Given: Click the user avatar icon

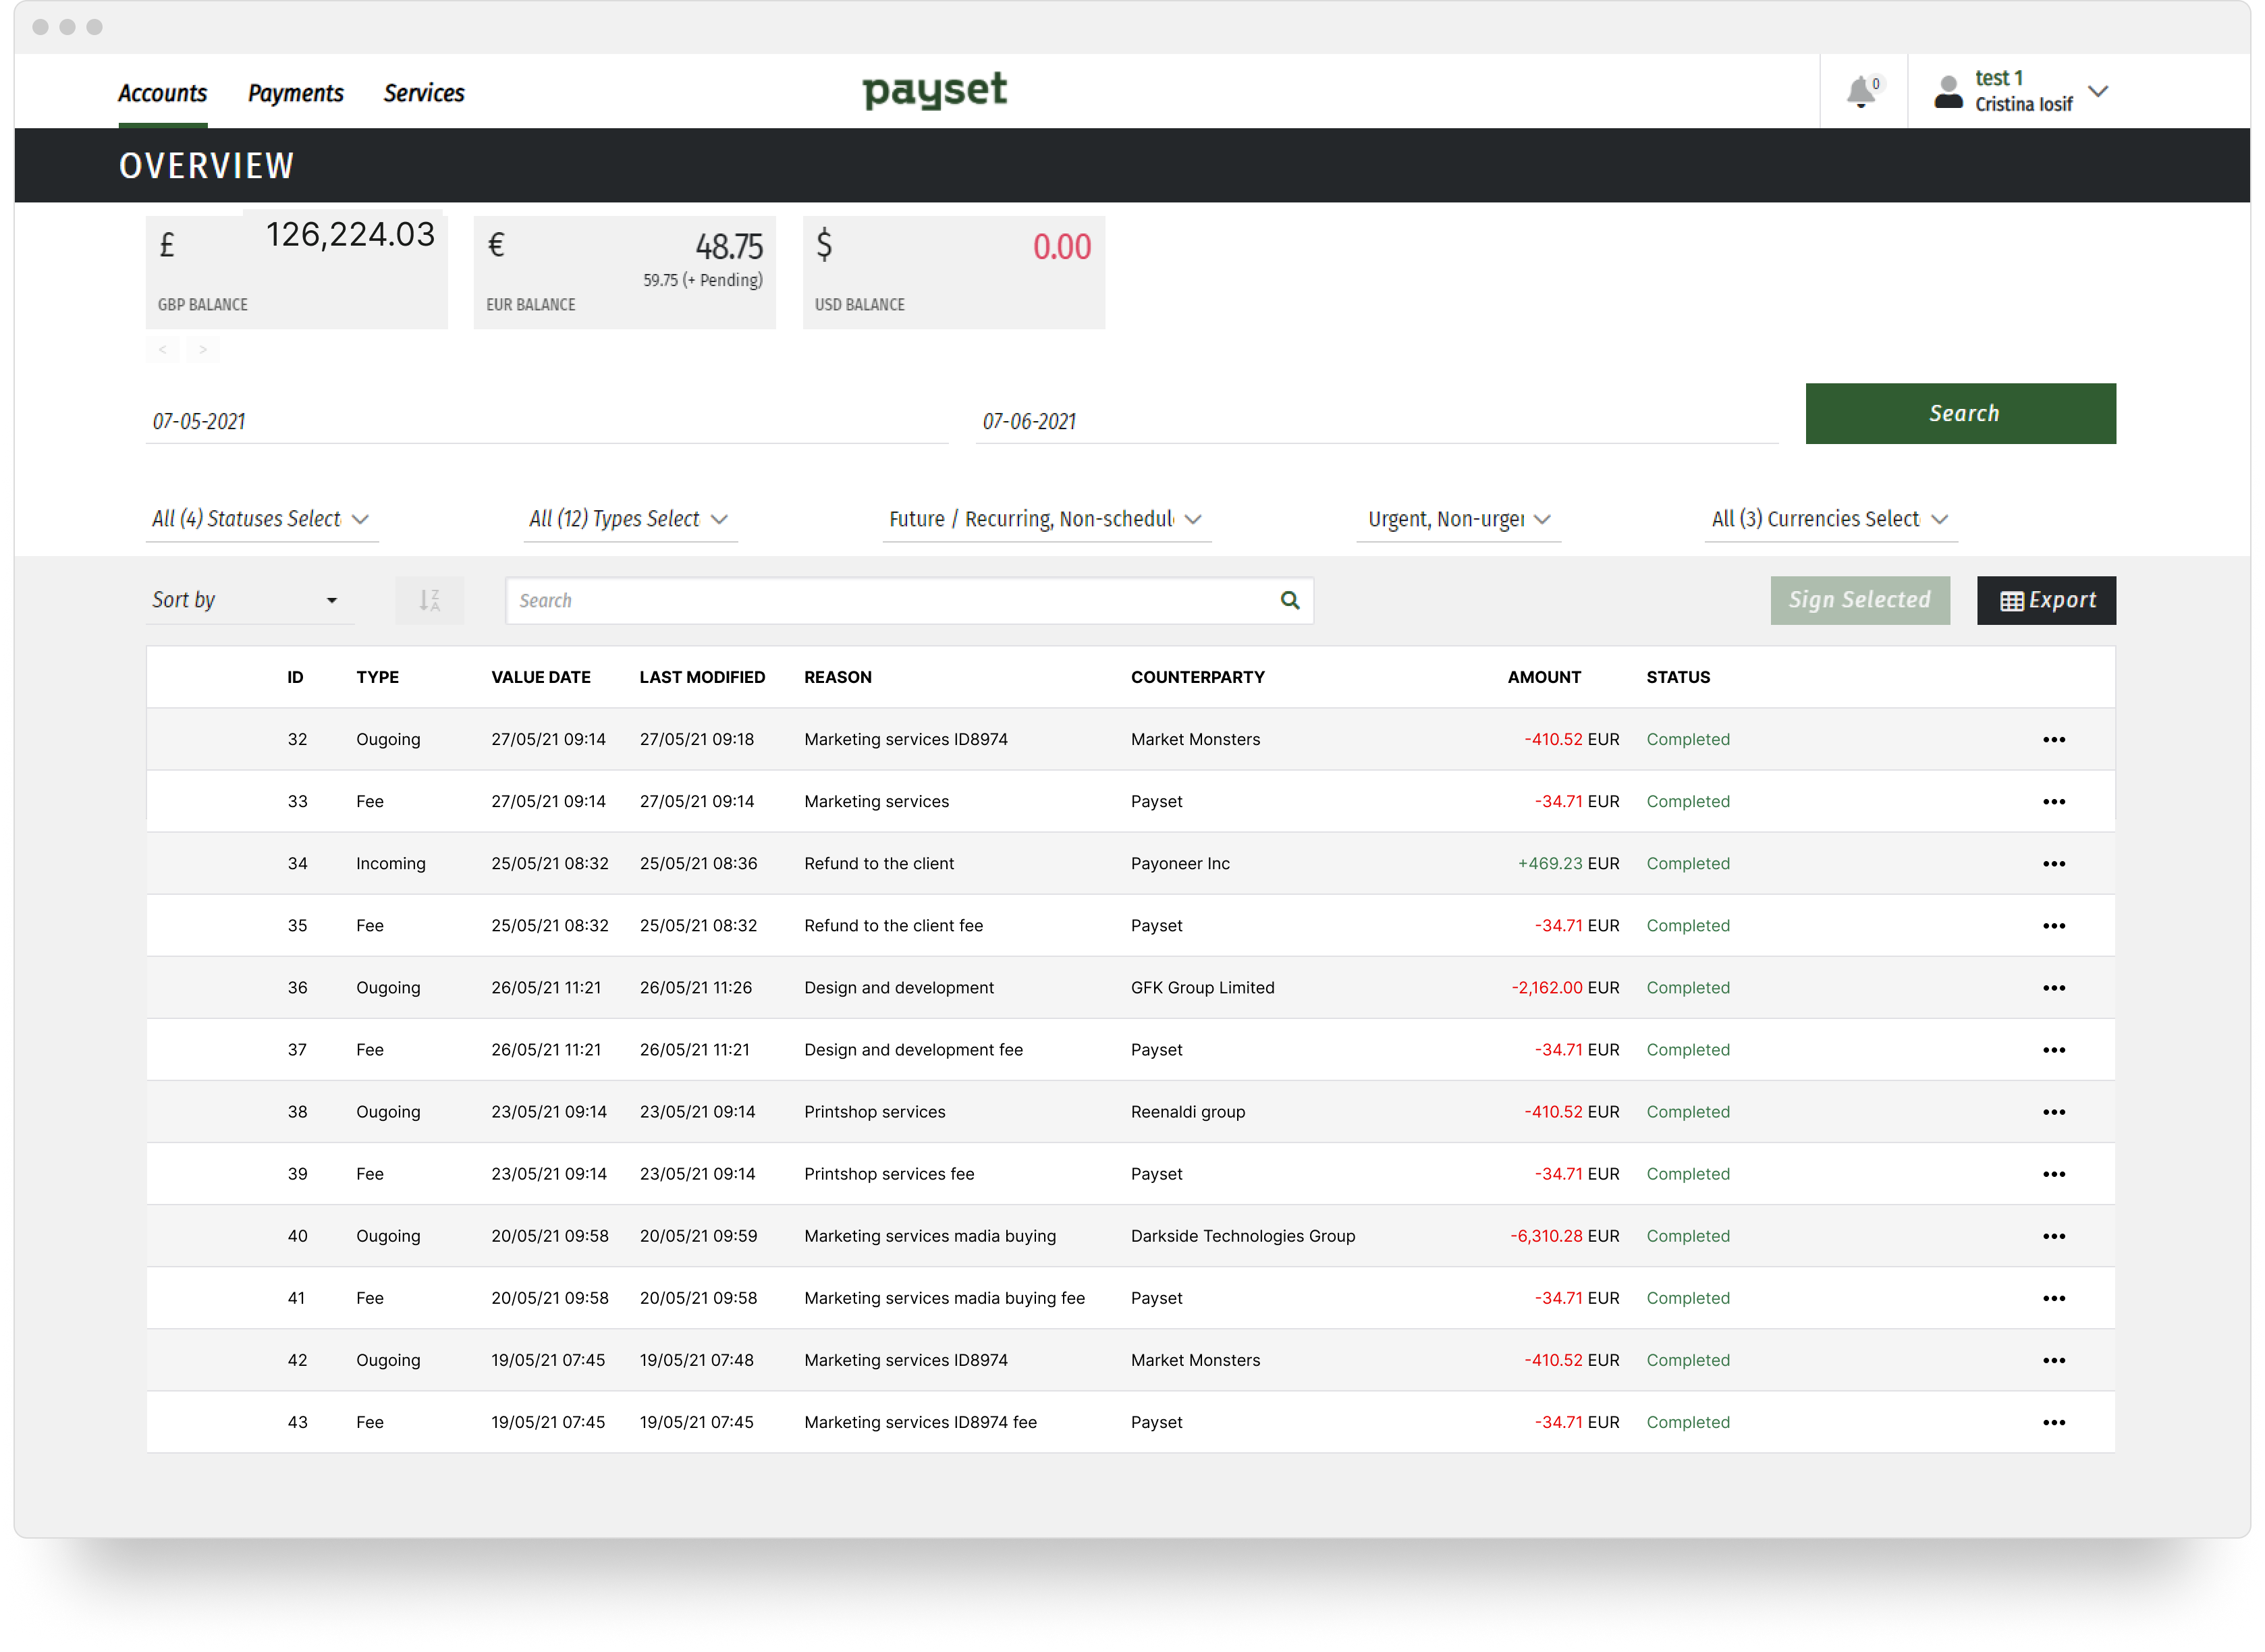Looking at the screenshot, I should pos(1949,92).
